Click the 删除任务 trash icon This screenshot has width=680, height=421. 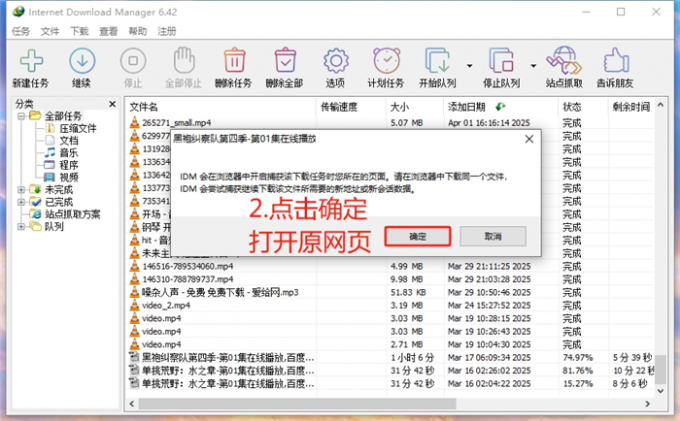(x=234, y=60)
